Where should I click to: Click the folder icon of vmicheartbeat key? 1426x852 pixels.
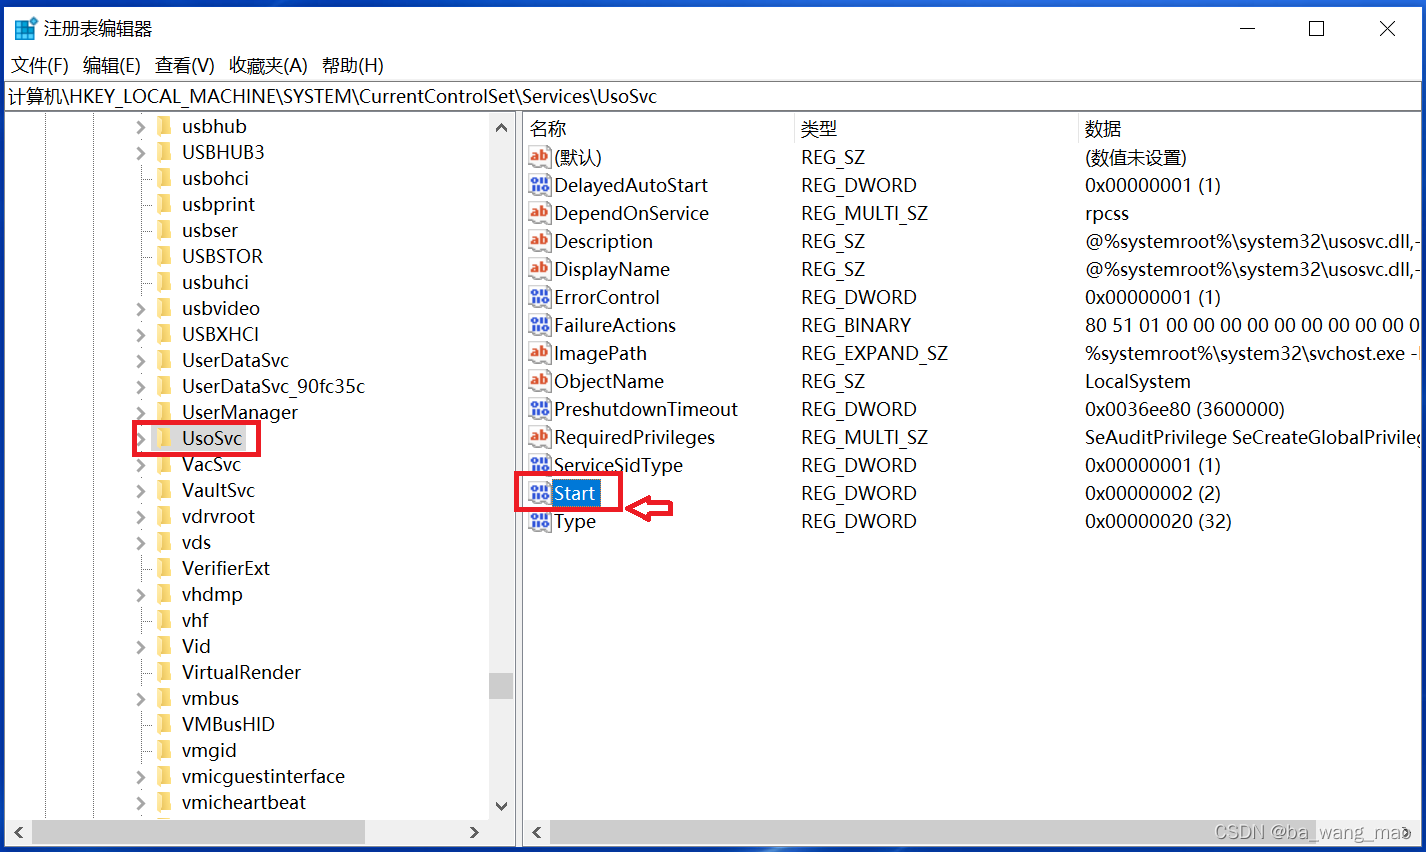(x=165, y=802)
